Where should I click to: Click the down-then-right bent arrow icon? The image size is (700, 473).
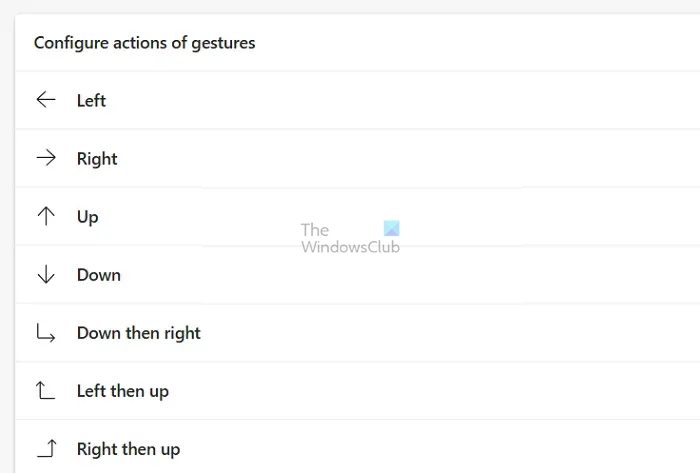(x=45, y=333)
